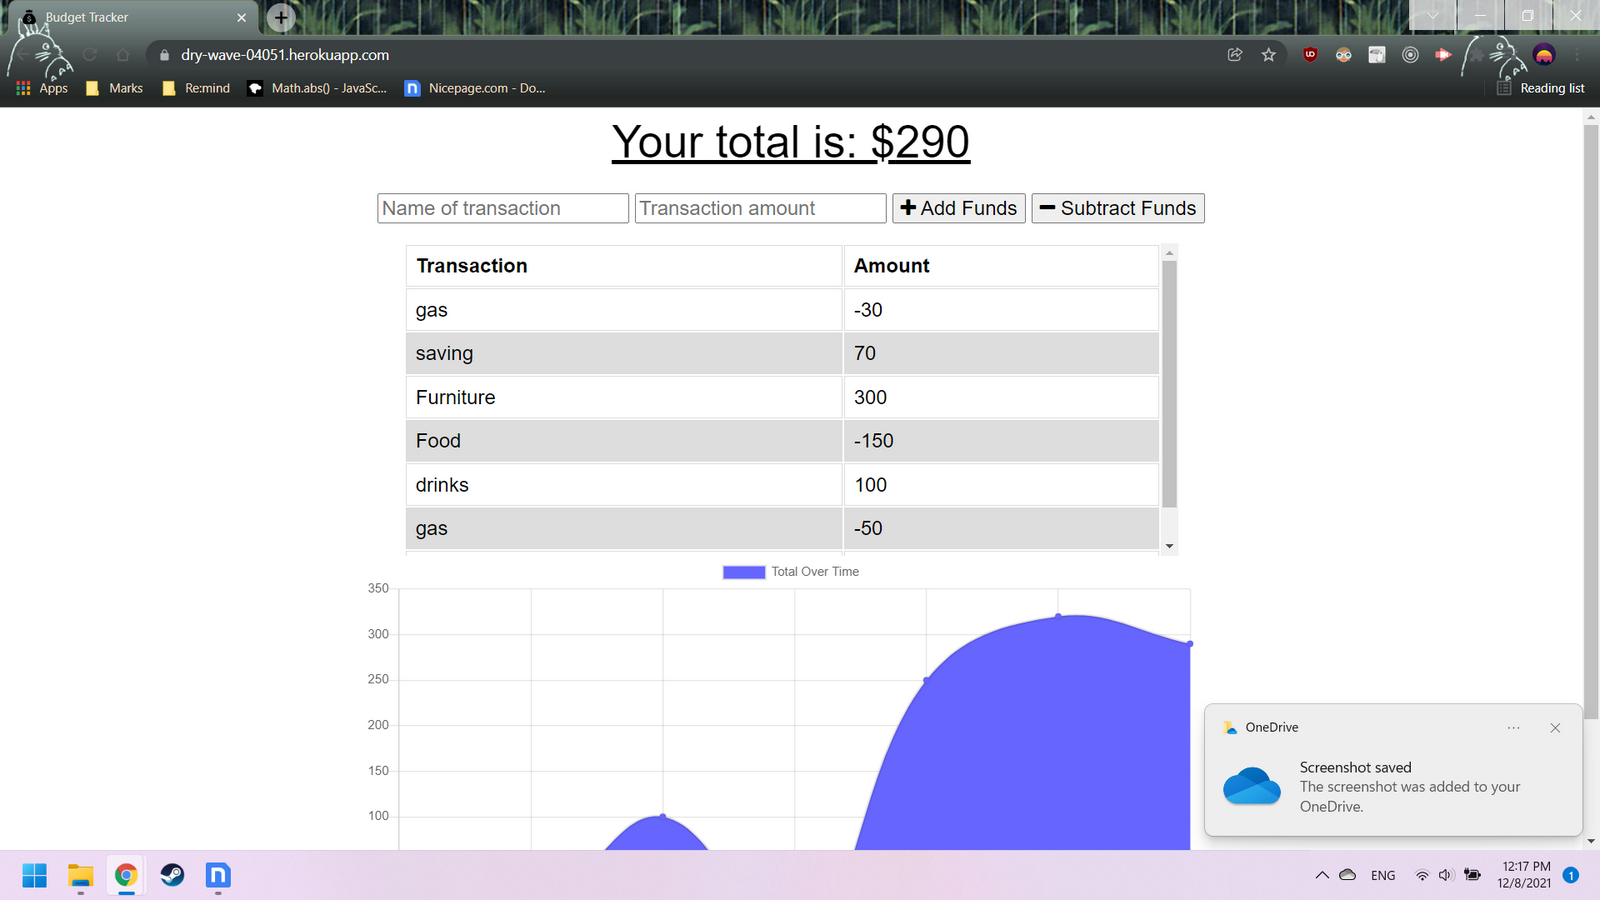
Task: Click the transactions table scrollbar thumb
Action: [1169, 384]
